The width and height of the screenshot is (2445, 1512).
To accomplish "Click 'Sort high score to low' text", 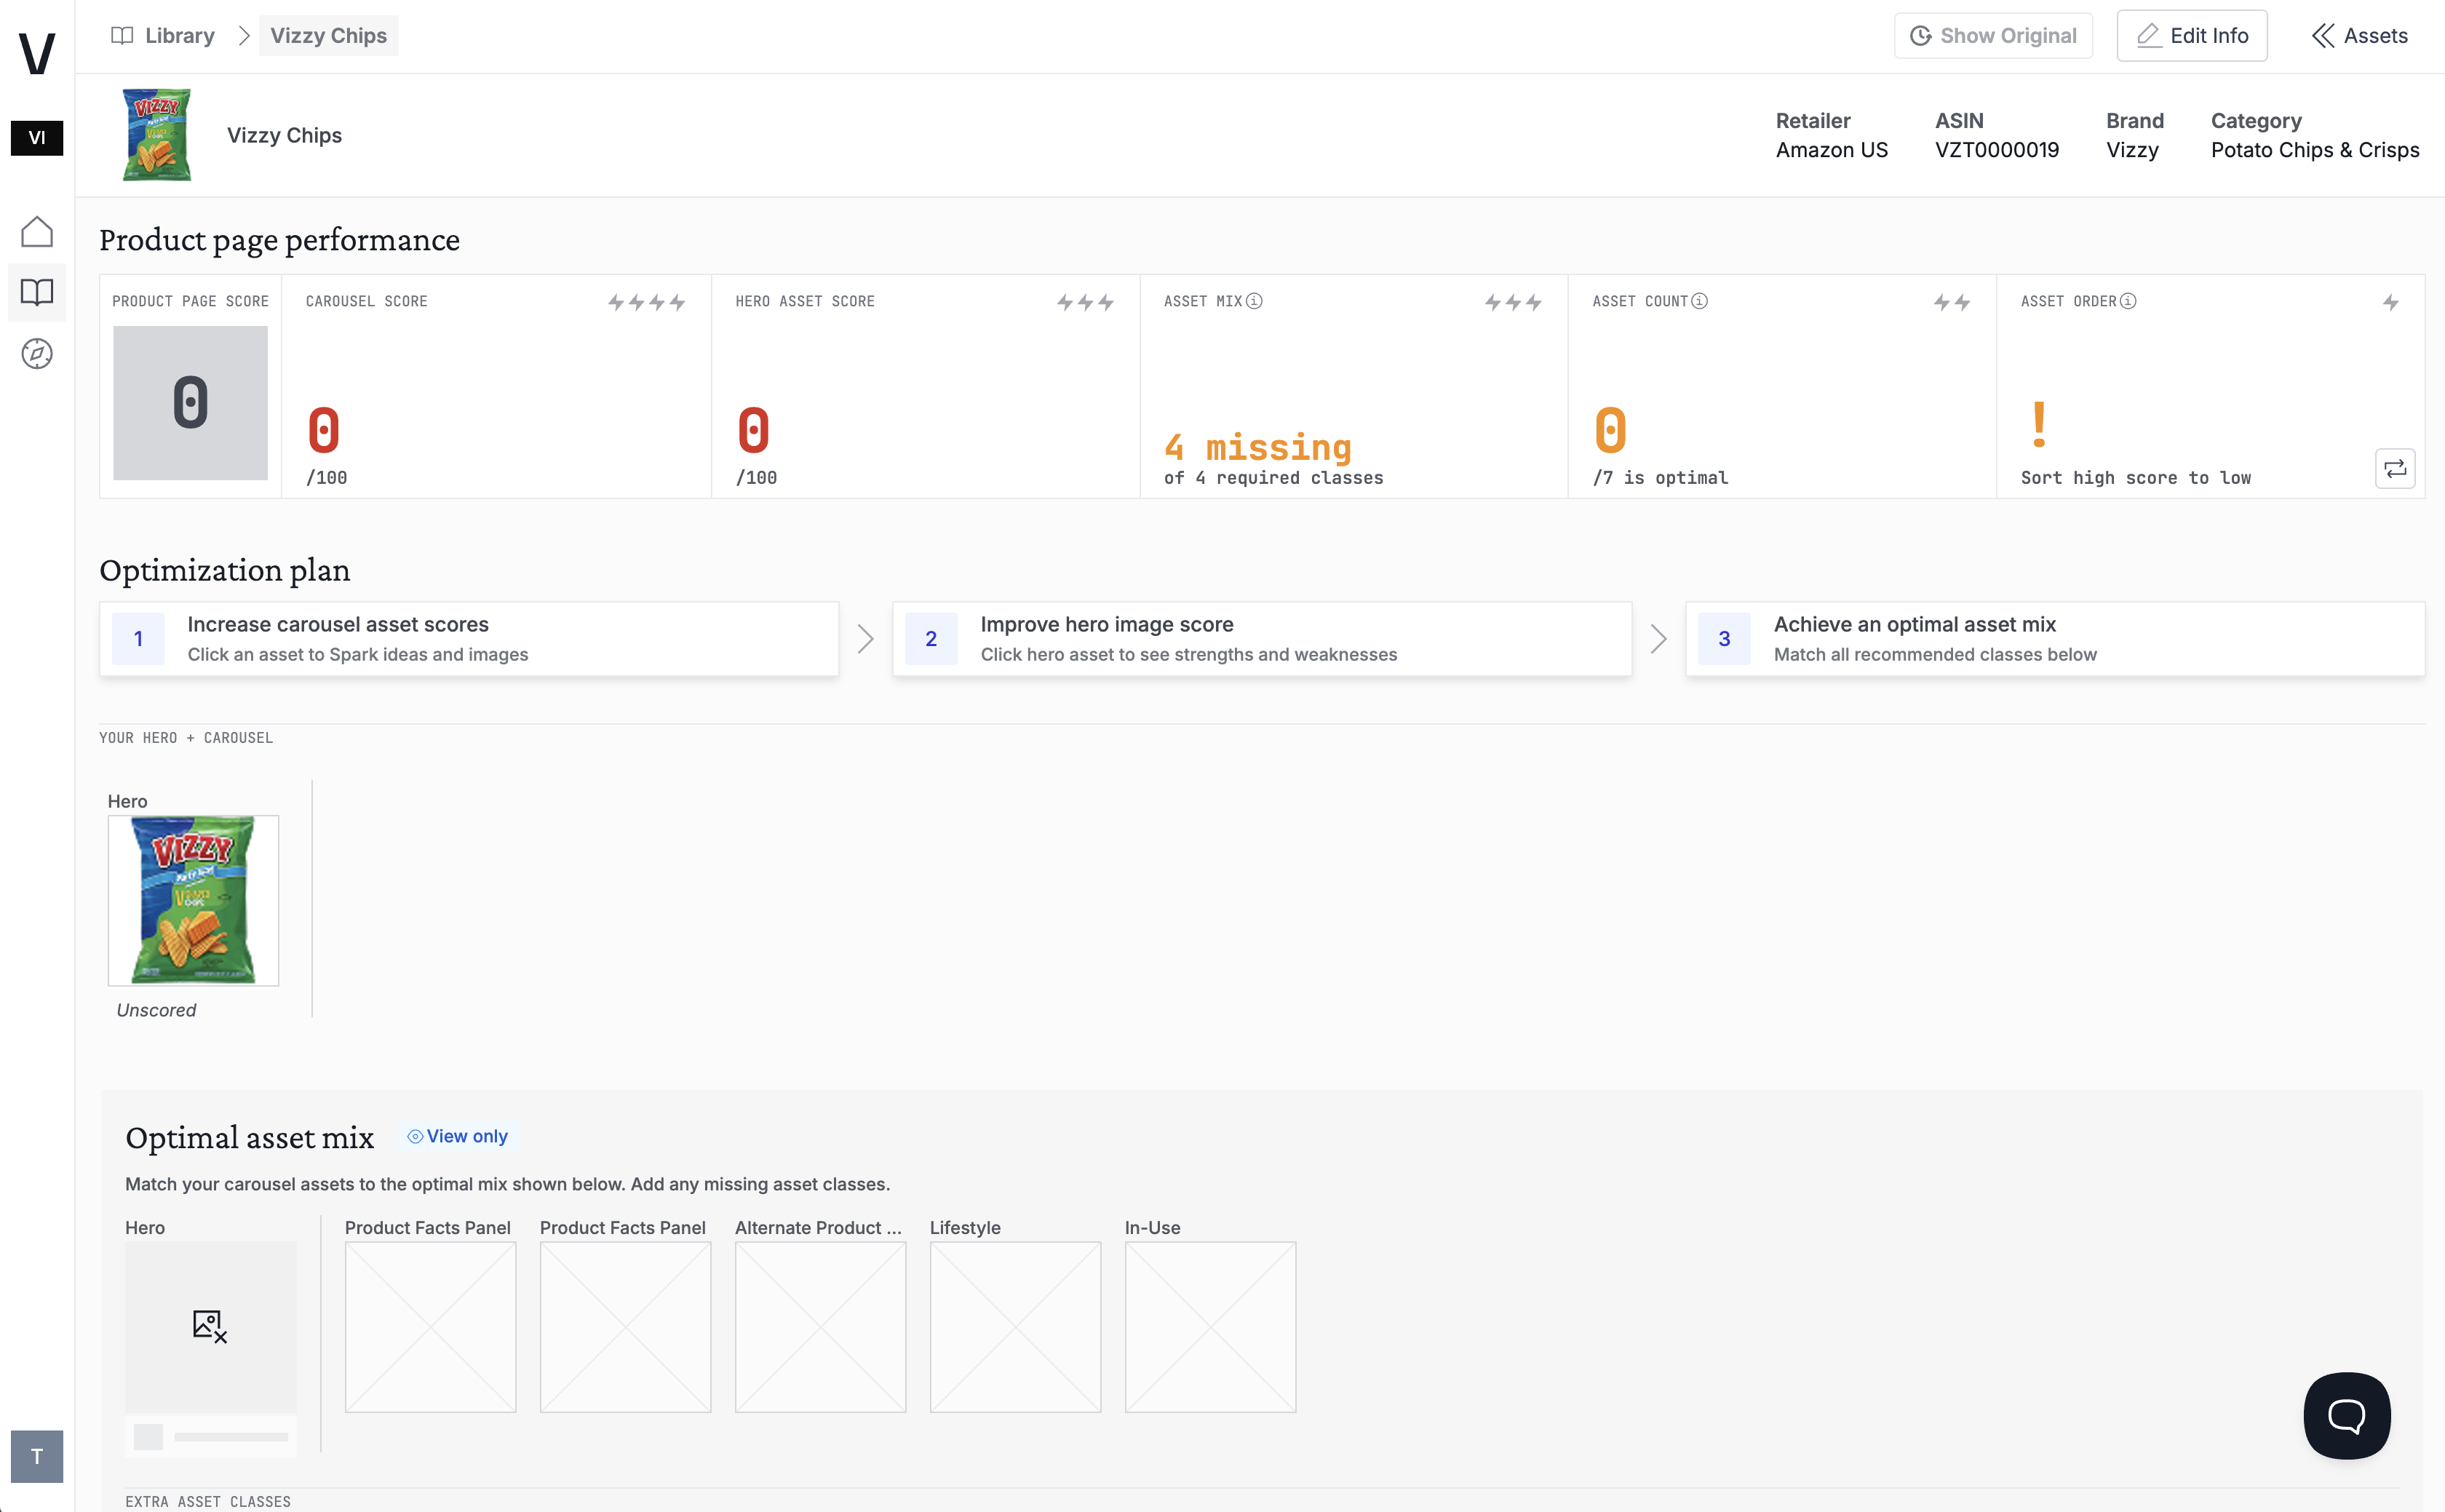I will tap(2136, 478).
